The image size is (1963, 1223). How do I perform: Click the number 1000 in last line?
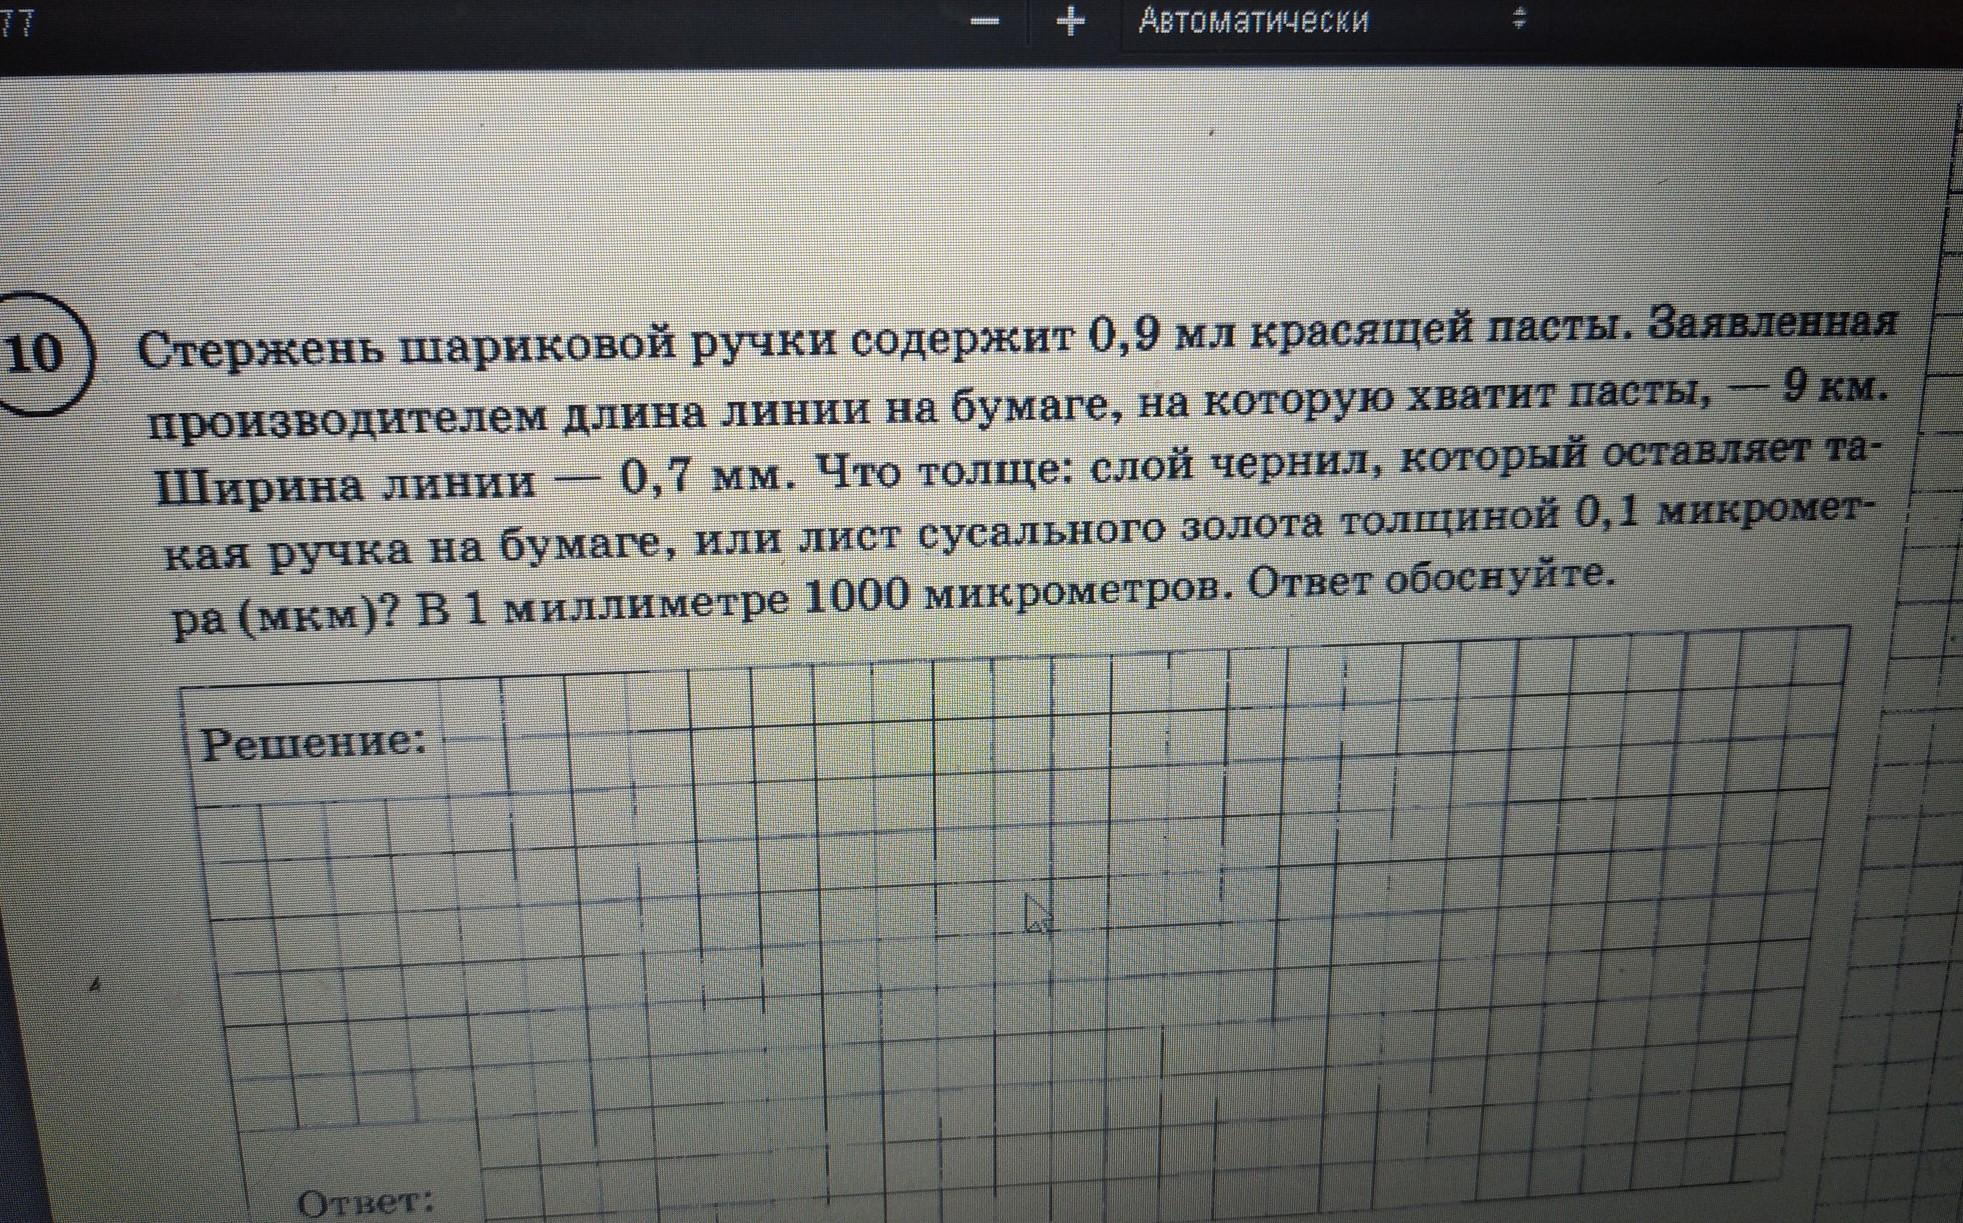point(856,597)
